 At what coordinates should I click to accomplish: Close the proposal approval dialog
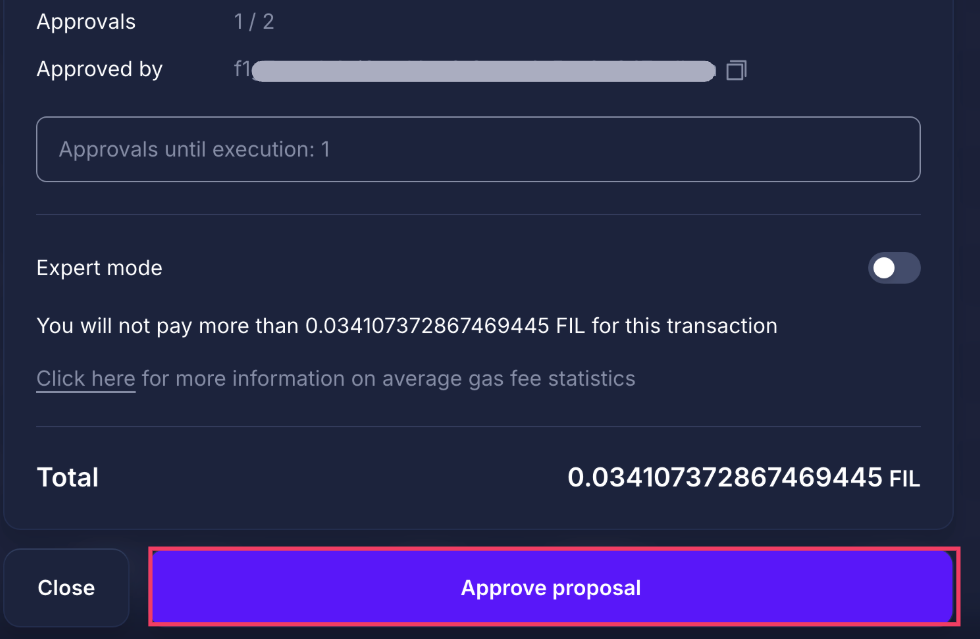coord(66,587)
